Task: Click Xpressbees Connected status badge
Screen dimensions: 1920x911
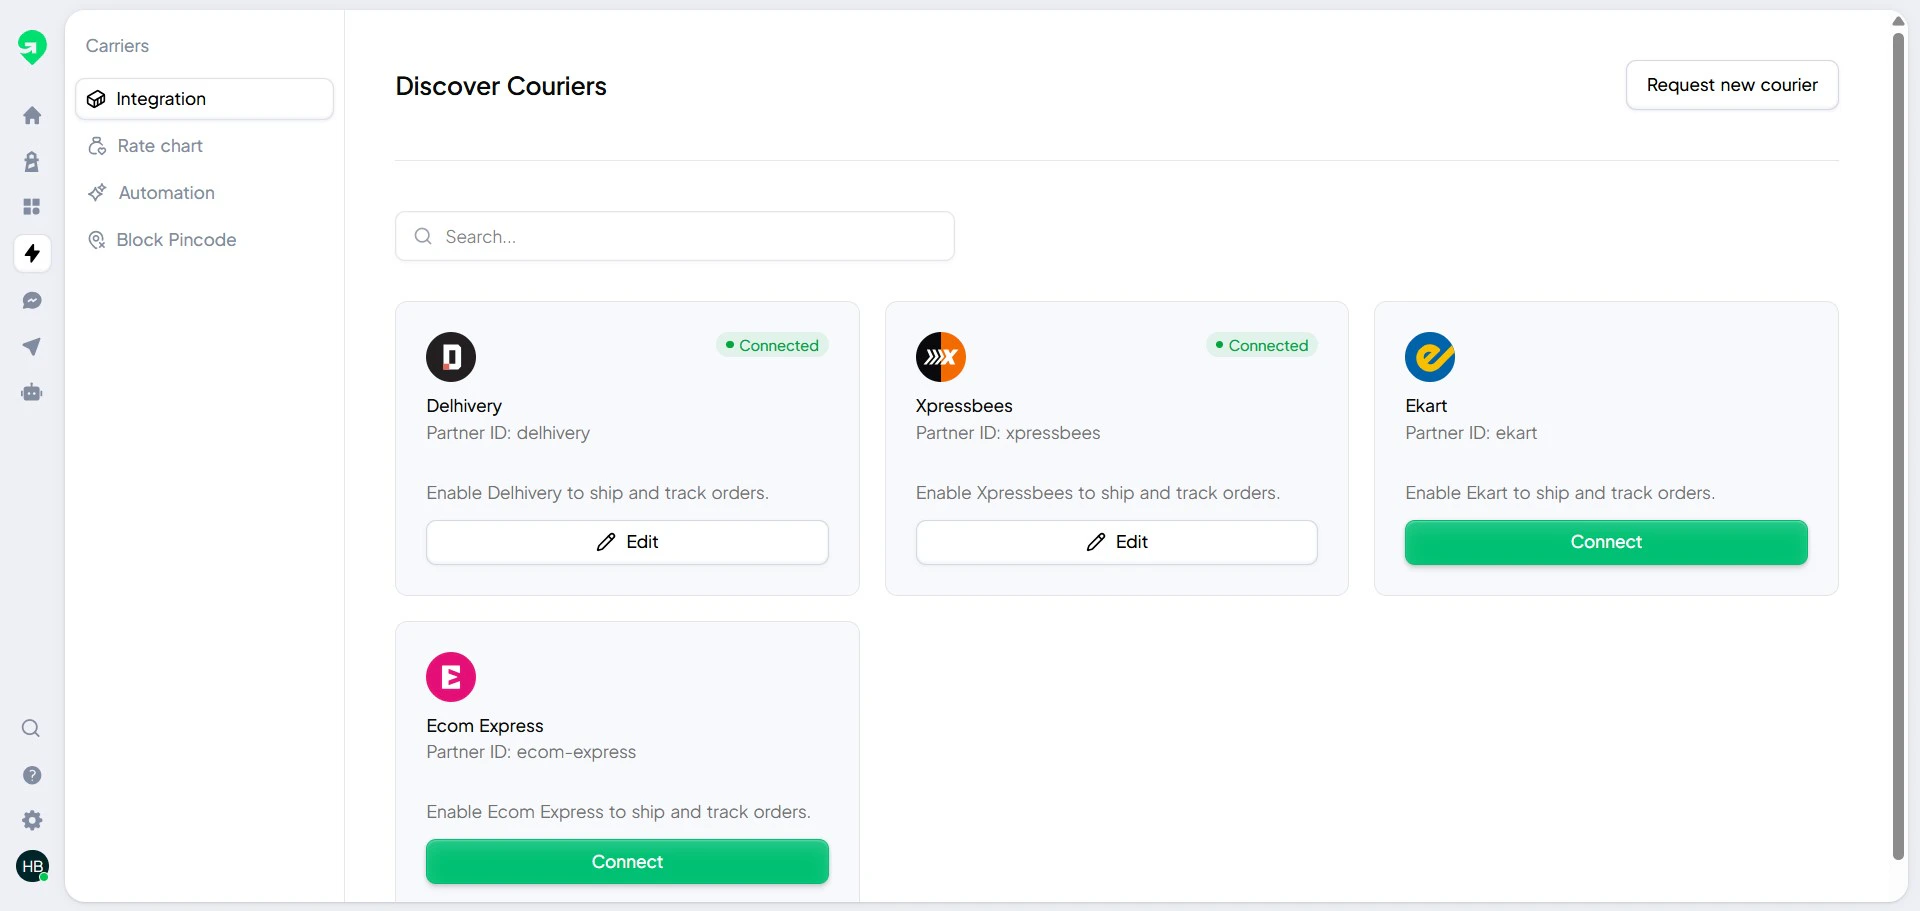Action: click(x=1262, y=345)
